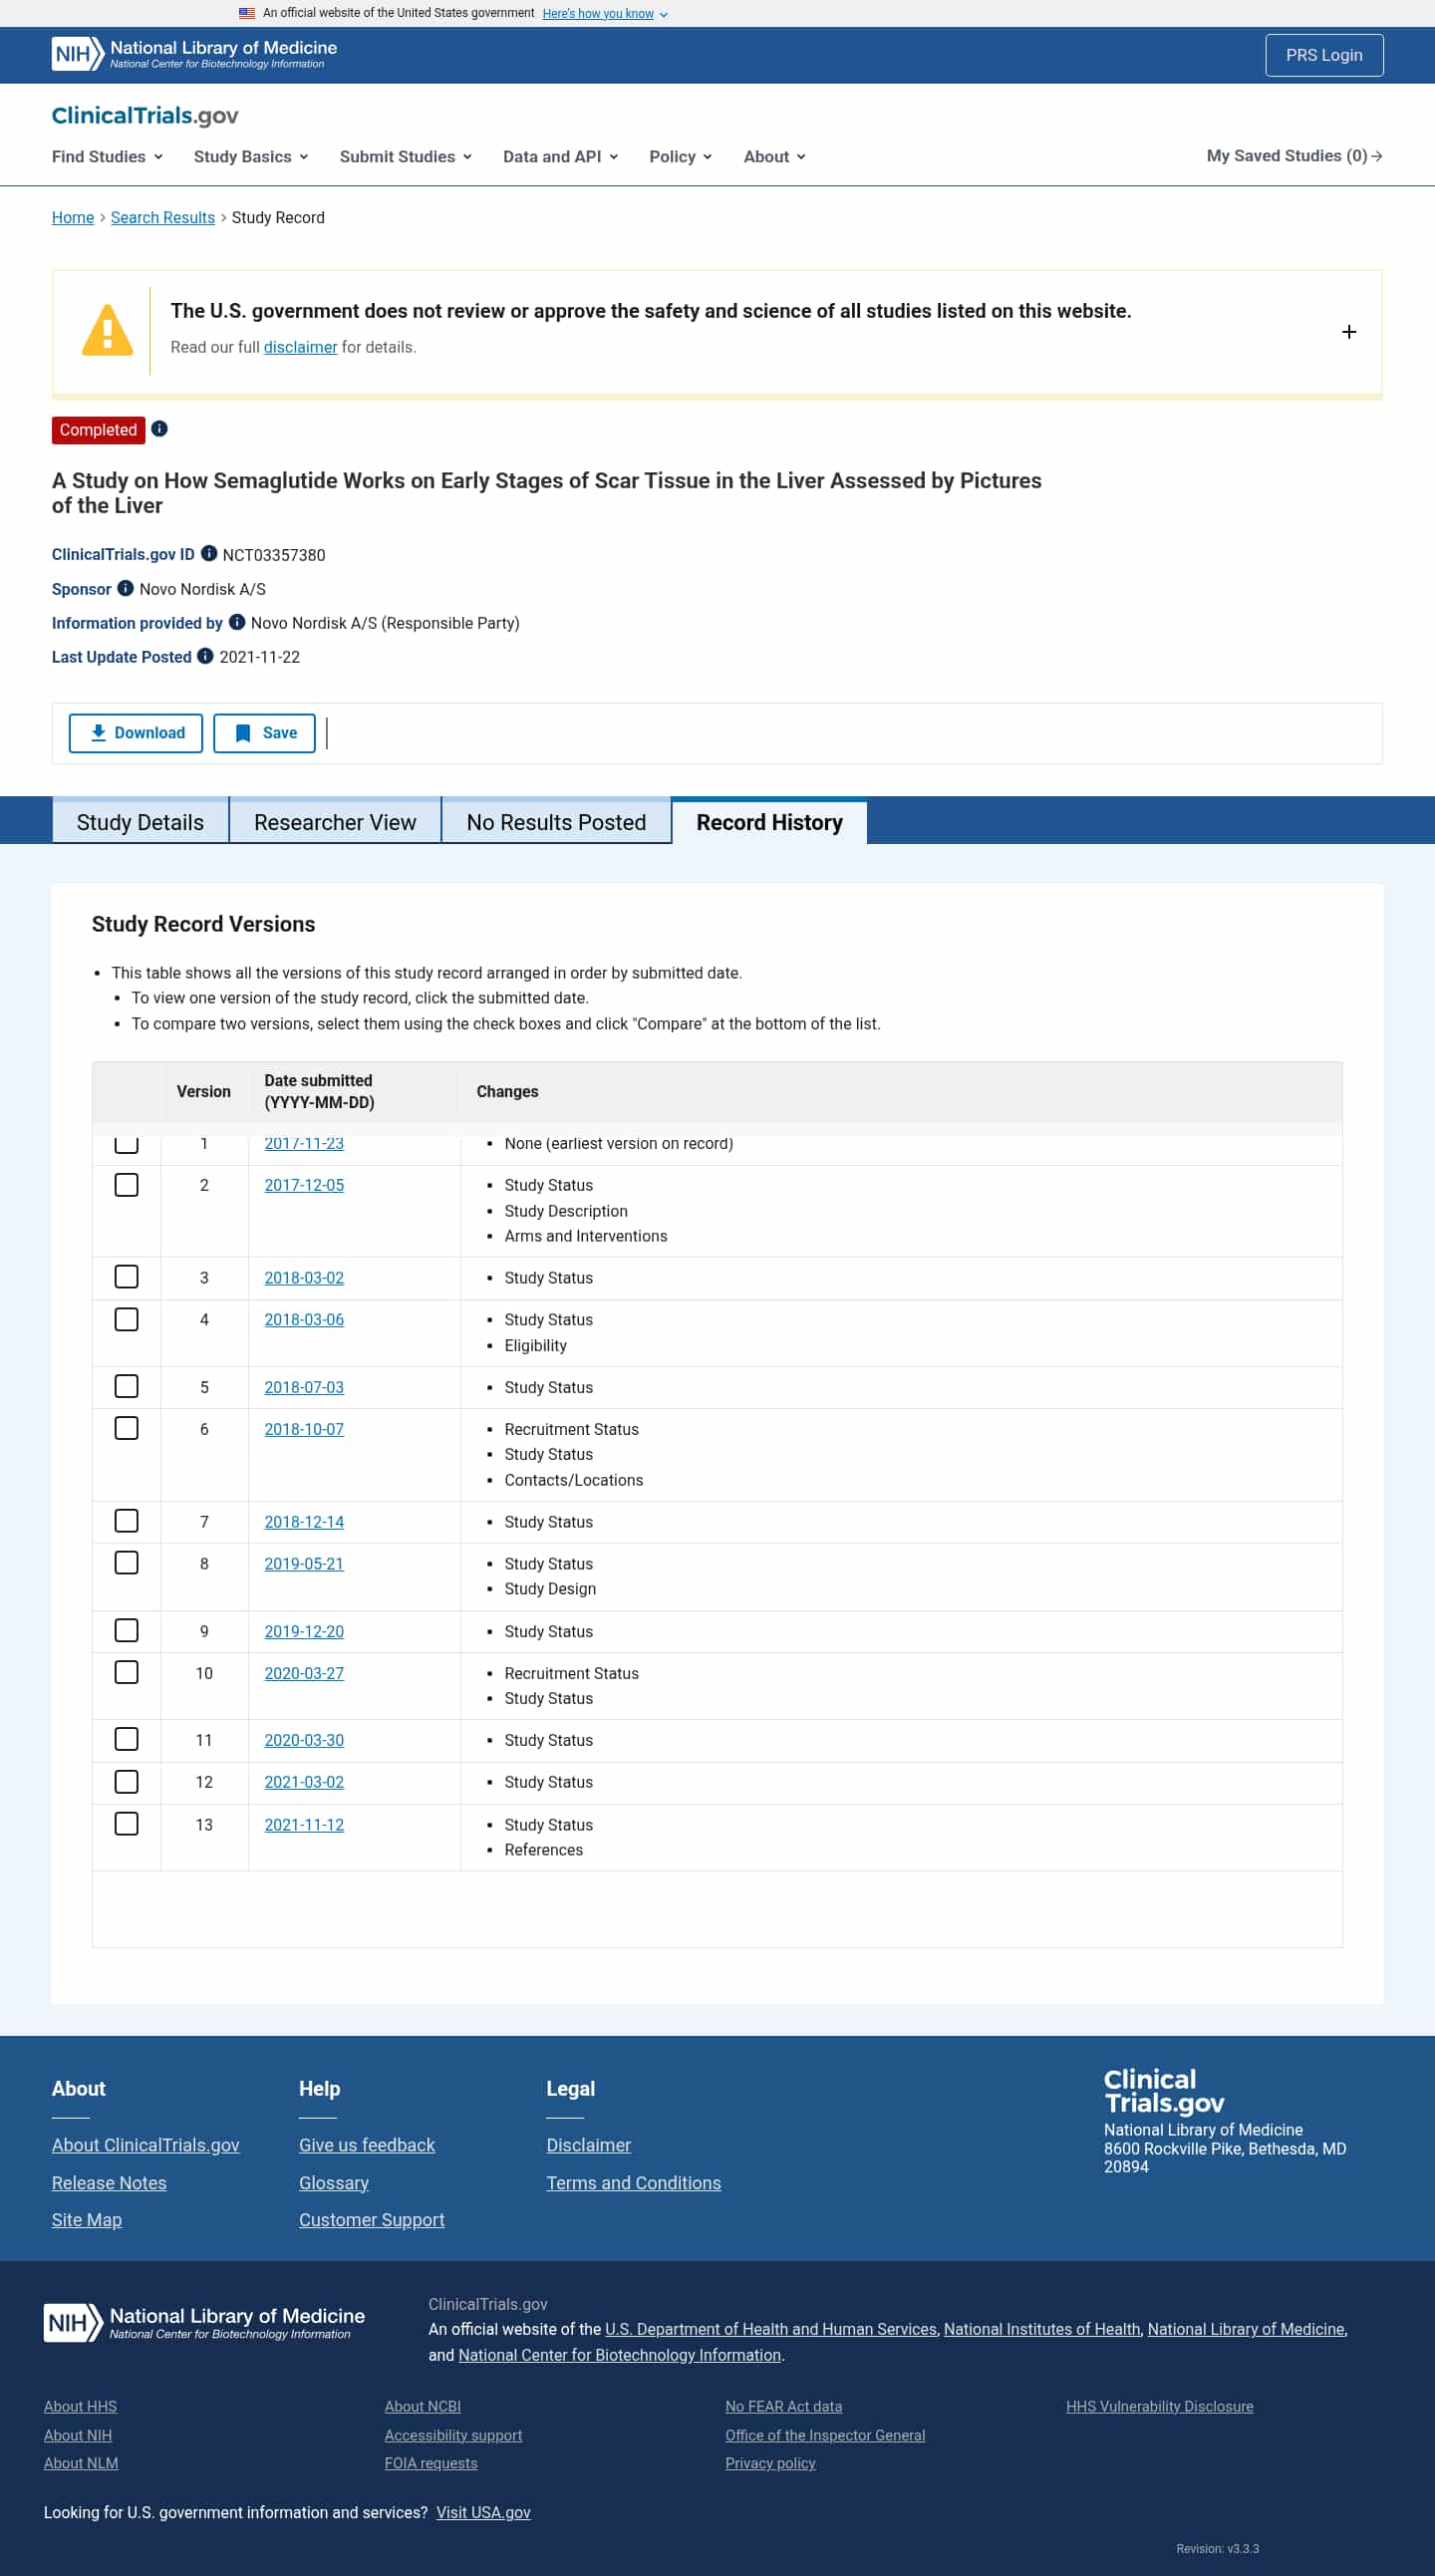Click the info icon next to Last Update Posted
Screen dimensions: 1435x2576
[x=205, y=656]
